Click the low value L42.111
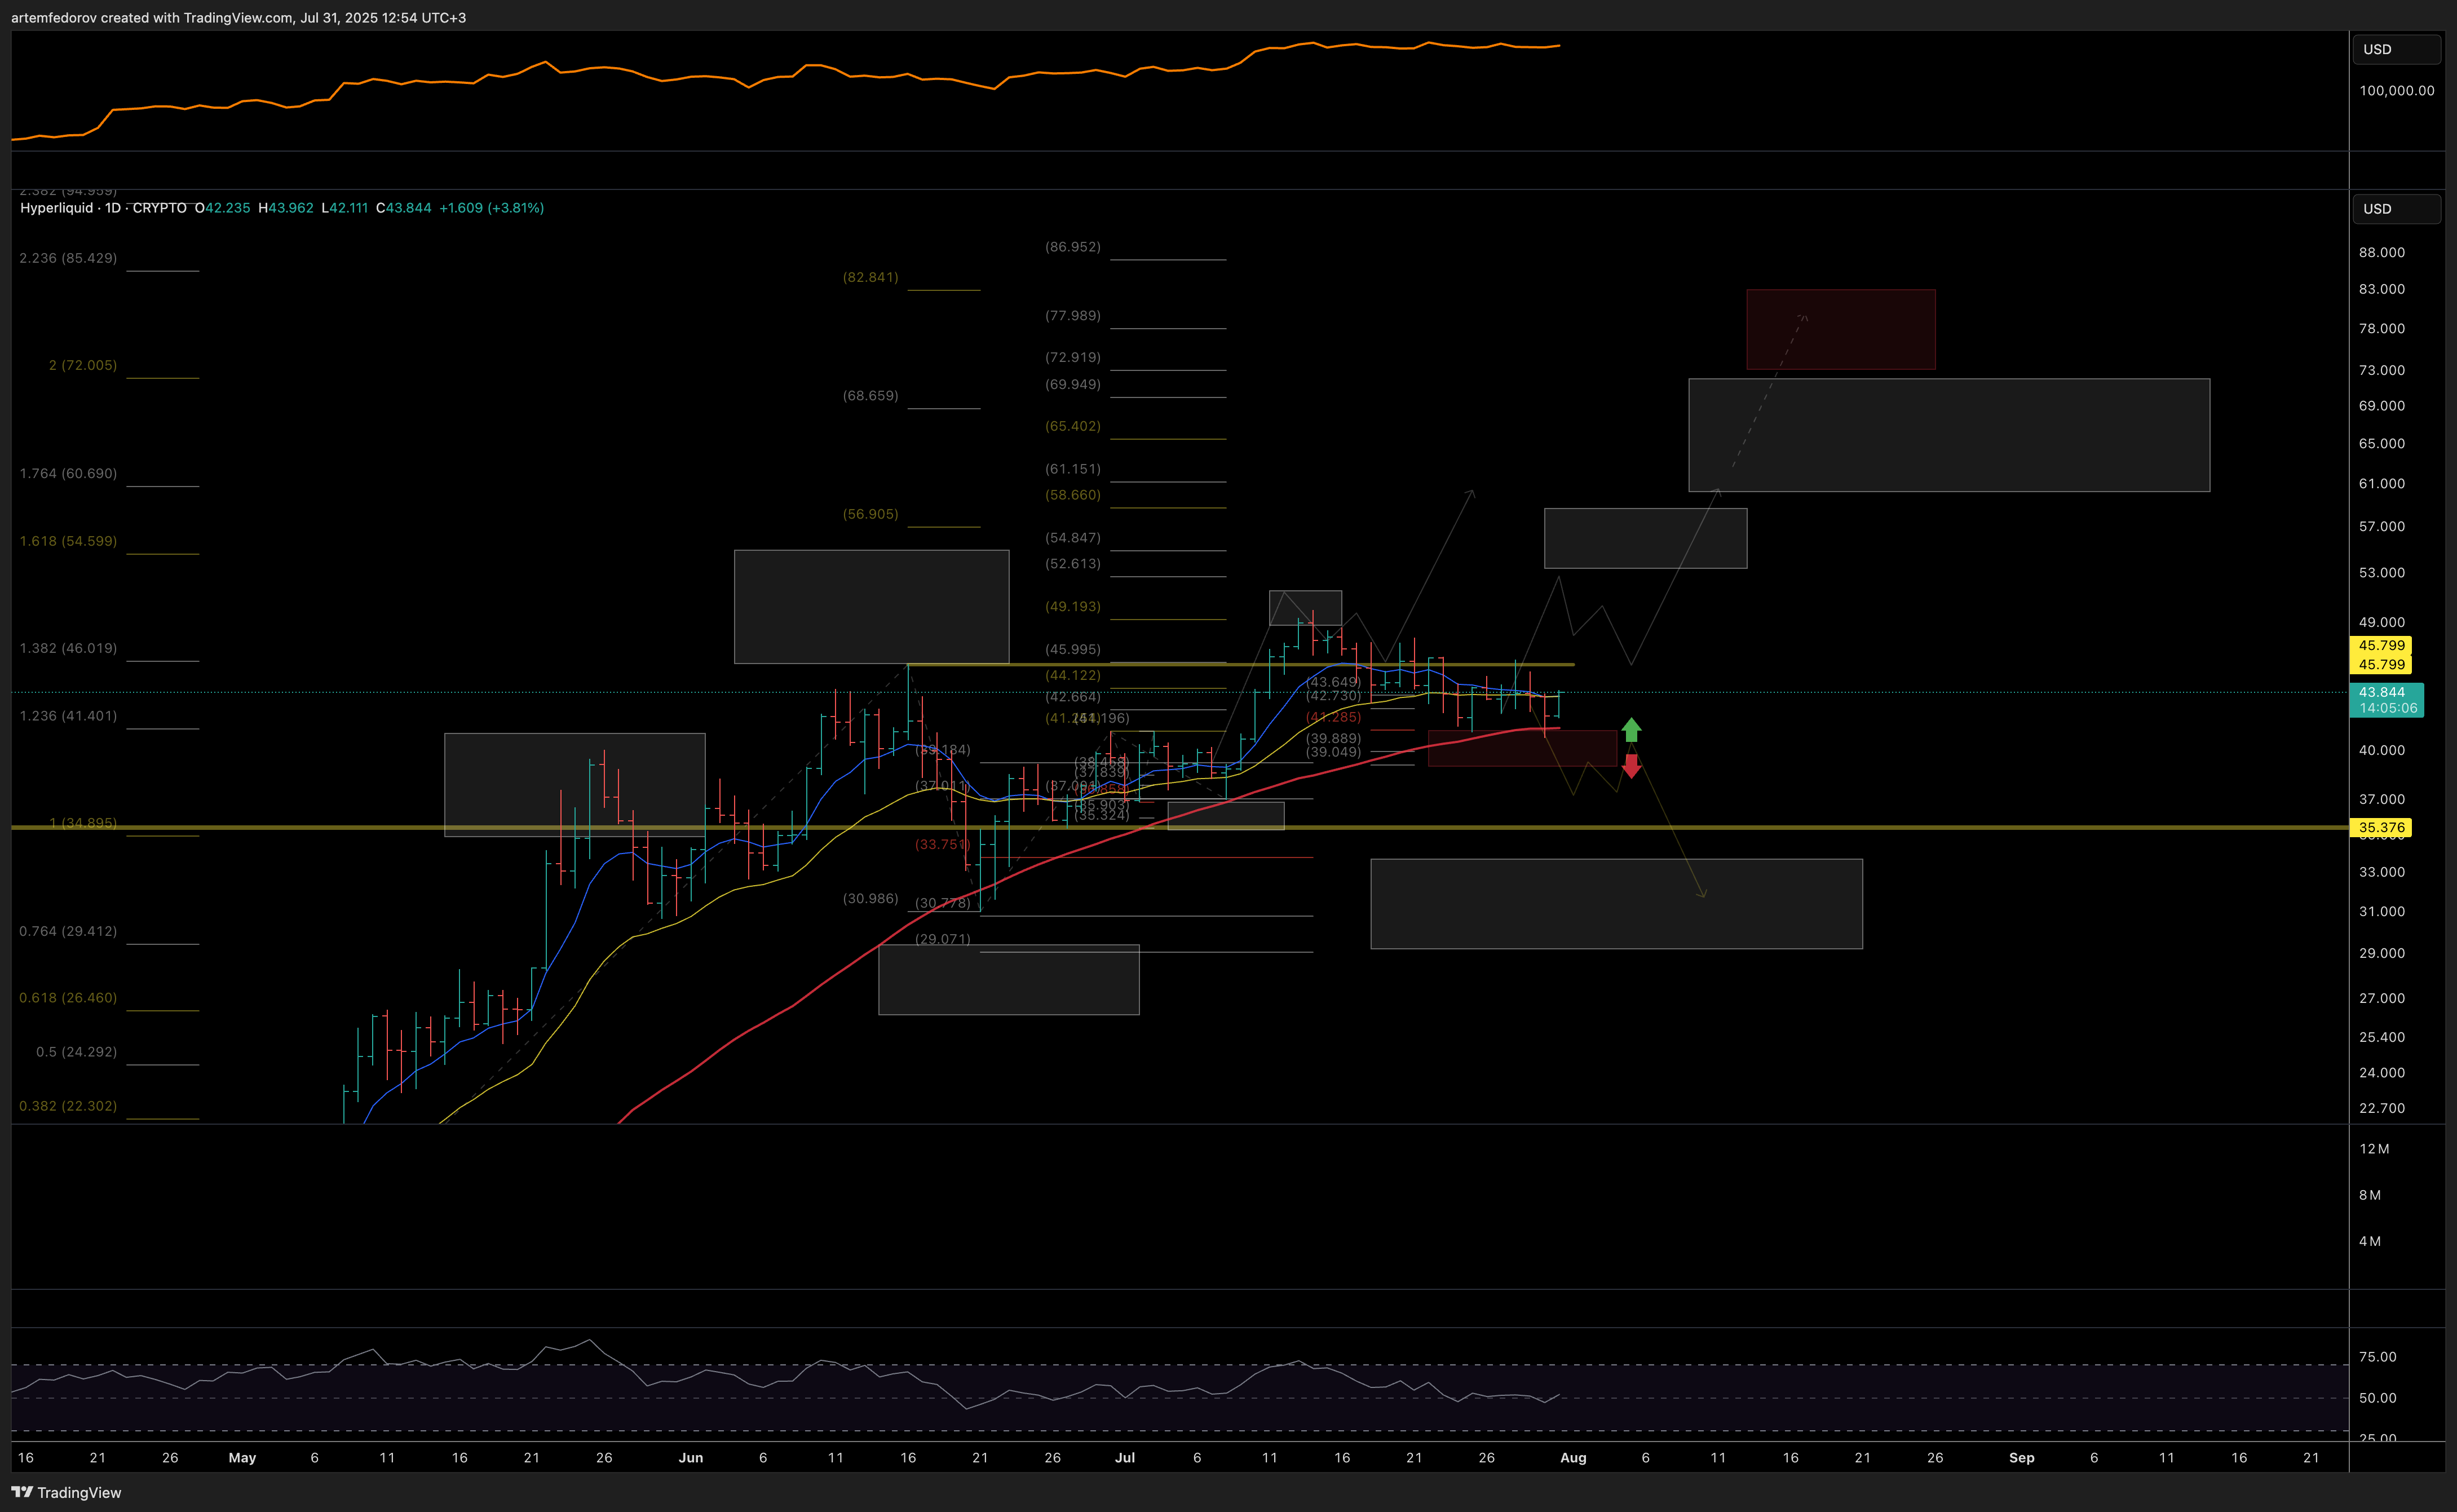The image size is (2457, 1512). click(344, 208)
